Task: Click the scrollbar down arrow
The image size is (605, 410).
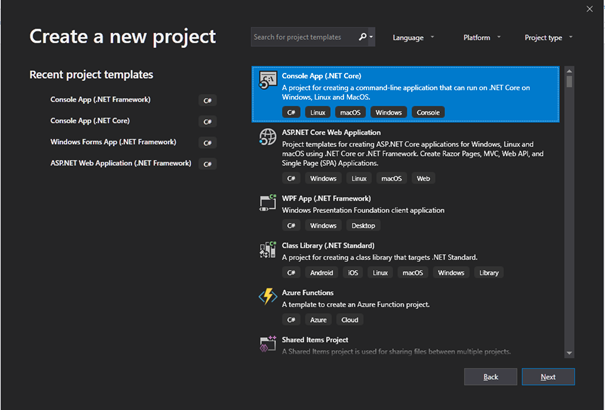Action: pyautogui.click(x=569, y=353)
